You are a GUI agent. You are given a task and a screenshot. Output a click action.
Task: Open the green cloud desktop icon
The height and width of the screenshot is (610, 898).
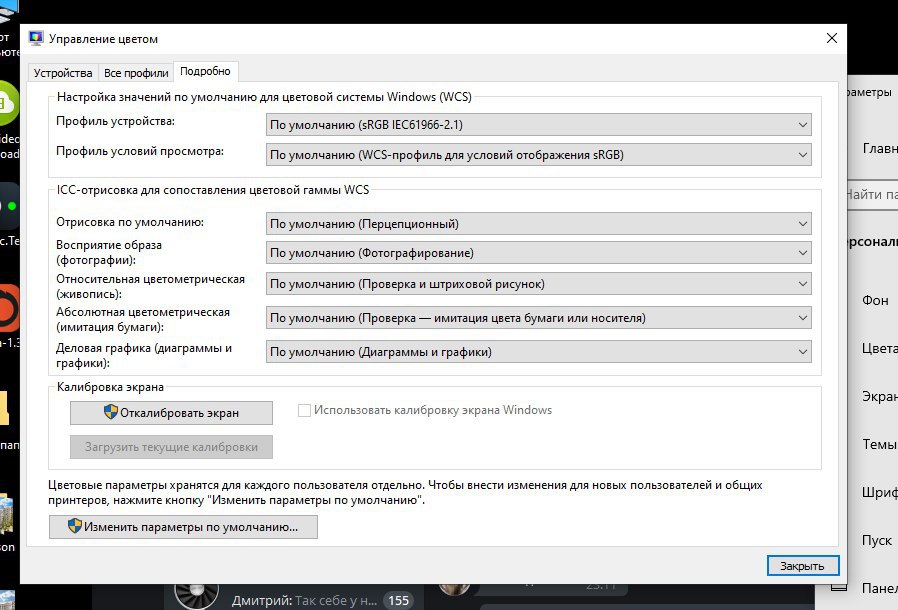click(9, 103)
